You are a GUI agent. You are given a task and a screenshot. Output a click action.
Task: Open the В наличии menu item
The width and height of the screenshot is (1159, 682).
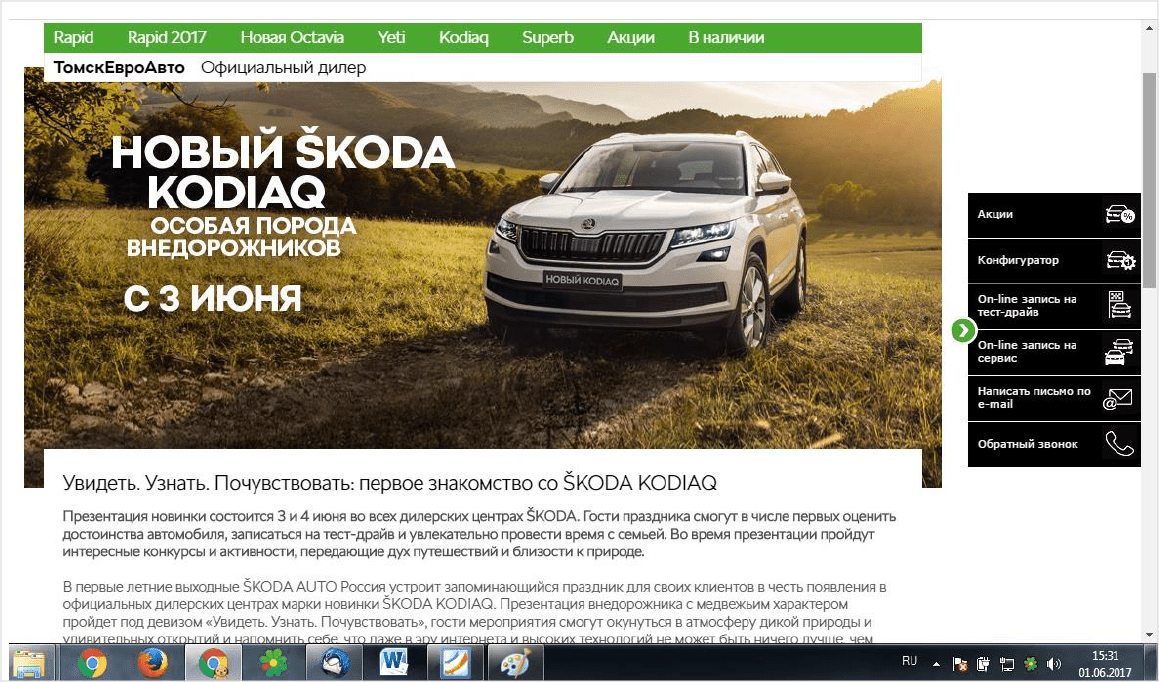pyautogui.click(x=723, y=37)
